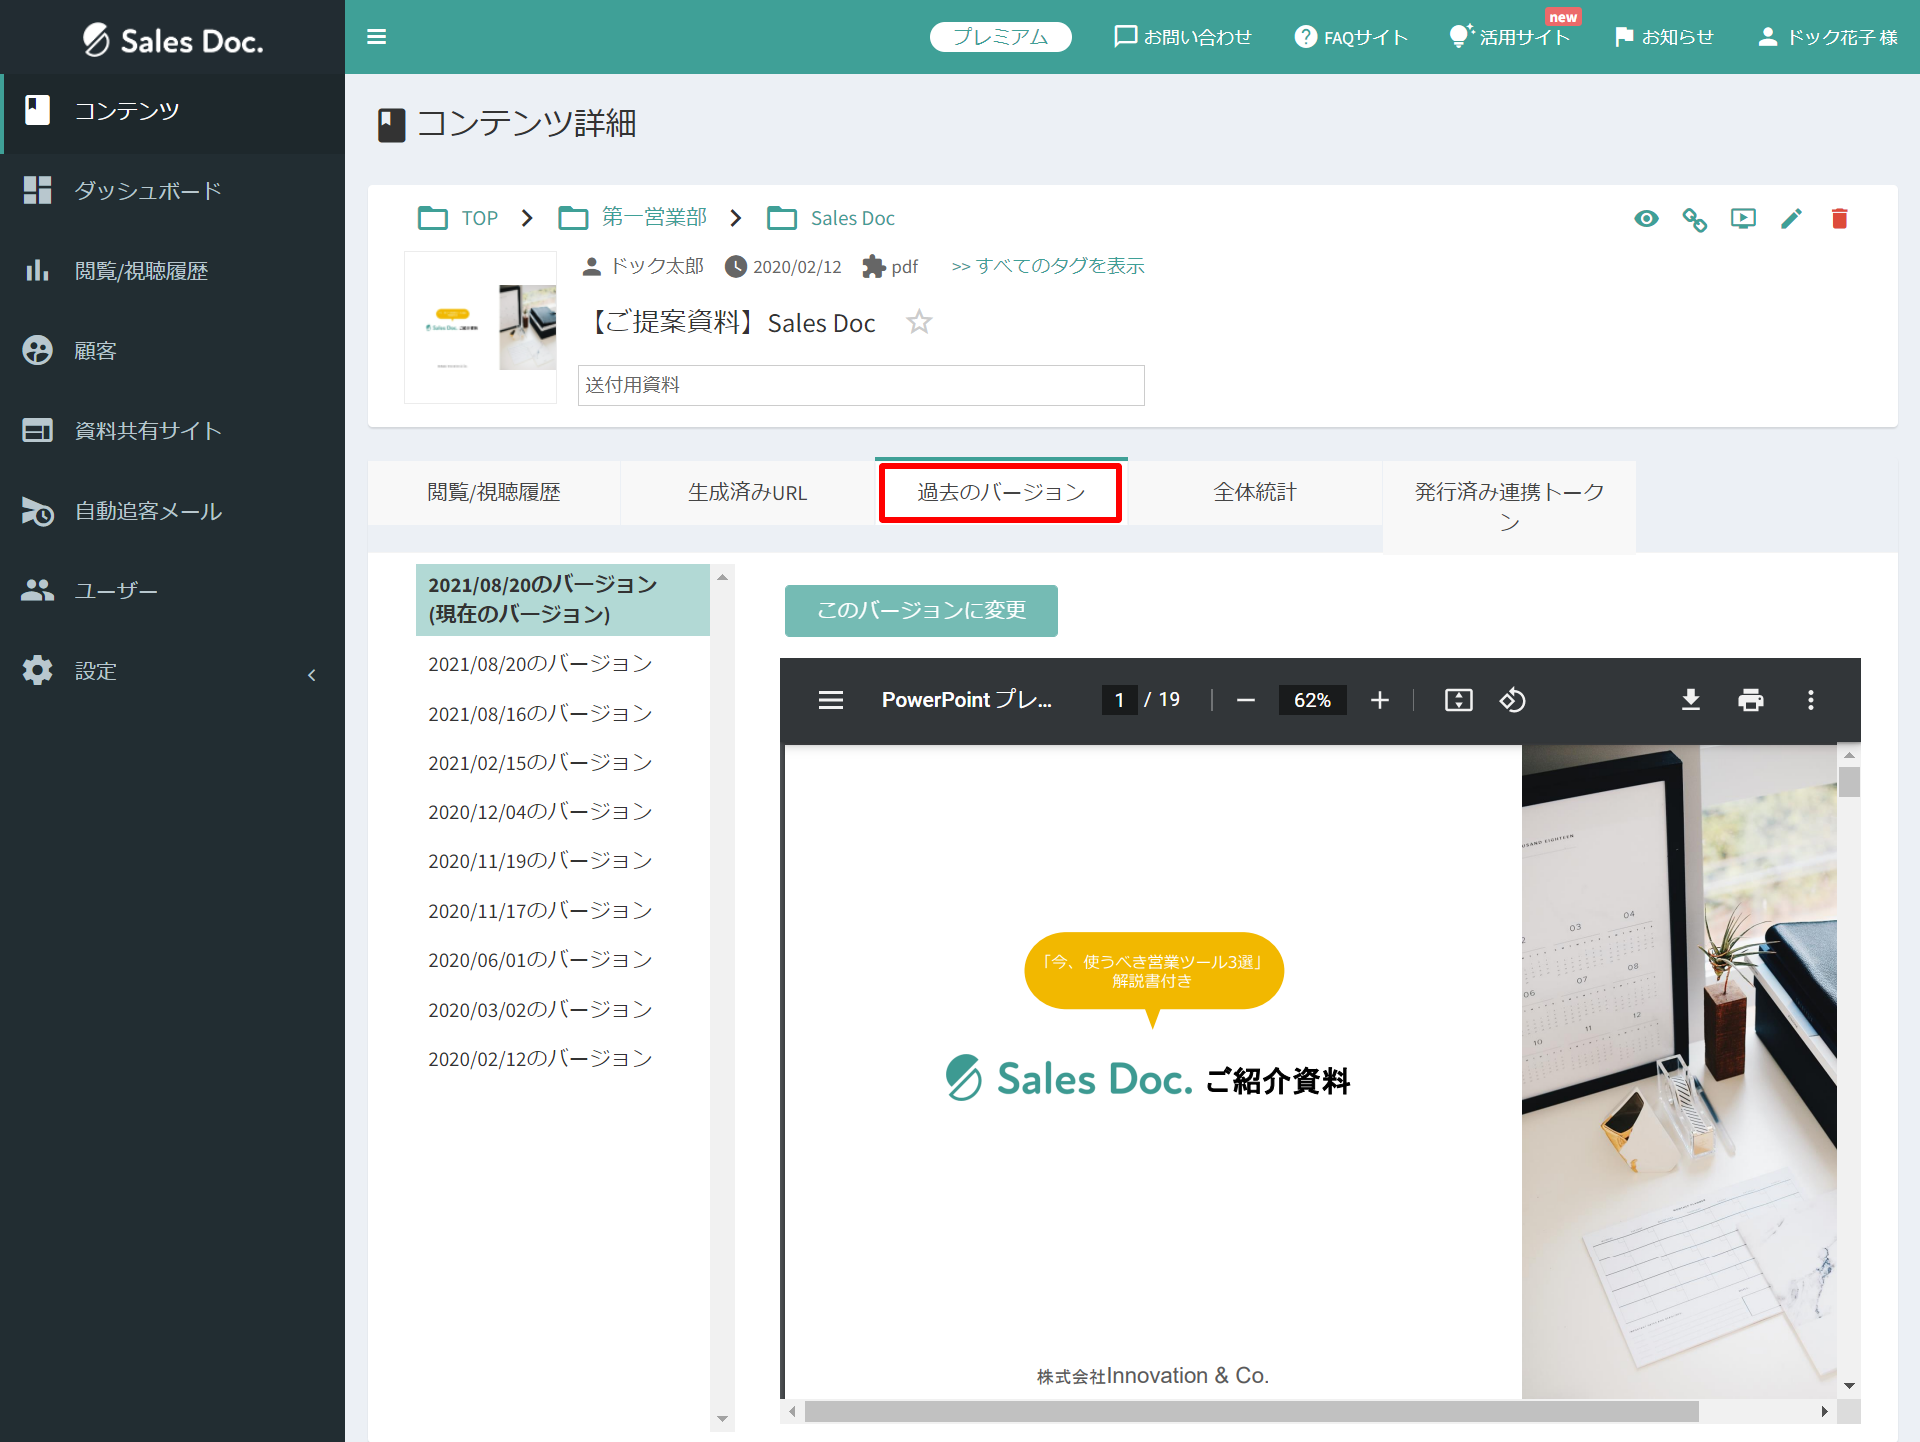Screen dimensions: 1920x1442
Task: Open the content preview eye icon
Action: pos(1647,218)
